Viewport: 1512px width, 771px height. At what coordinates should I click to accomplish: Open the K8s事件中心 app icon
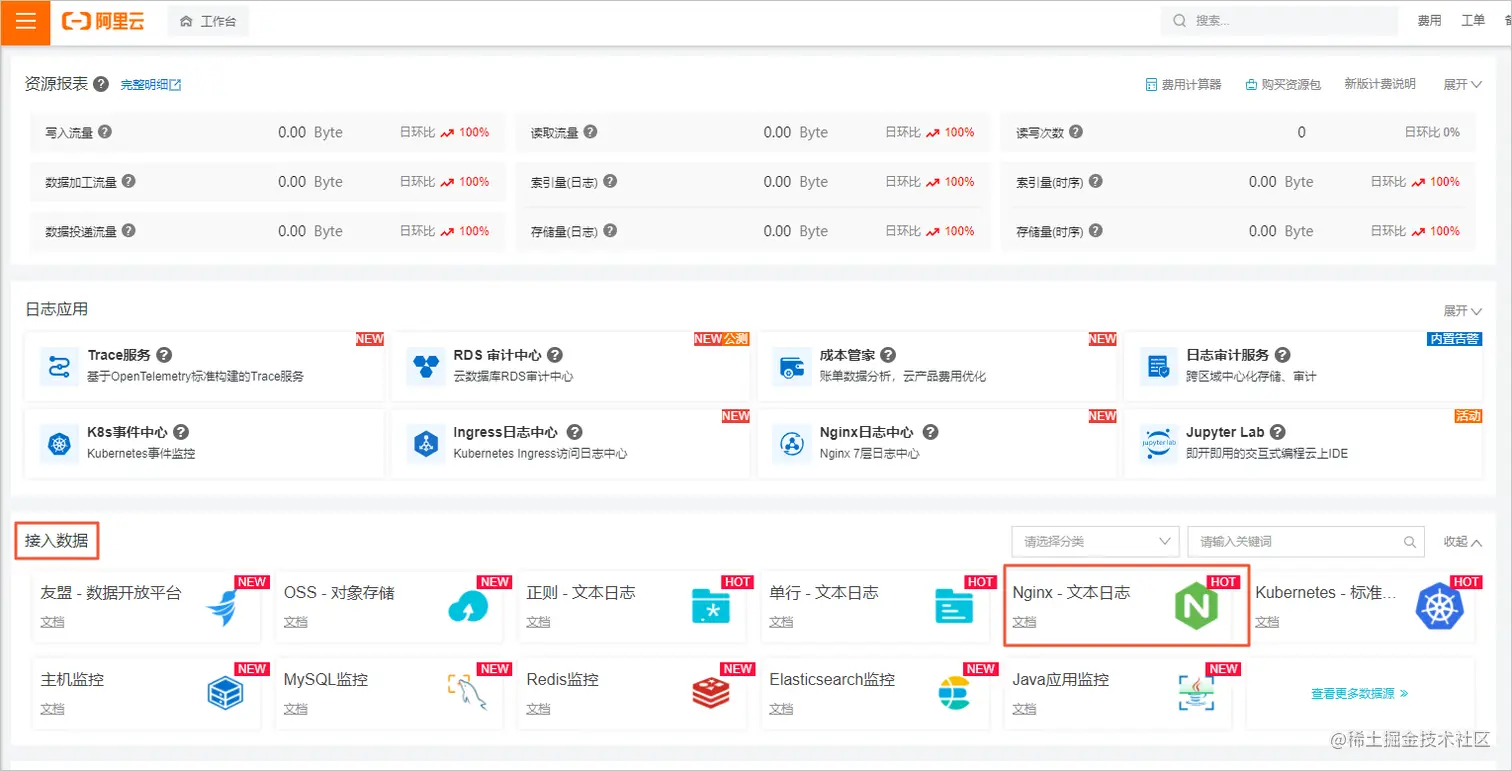pyautogui.click(x=59, y=443)
